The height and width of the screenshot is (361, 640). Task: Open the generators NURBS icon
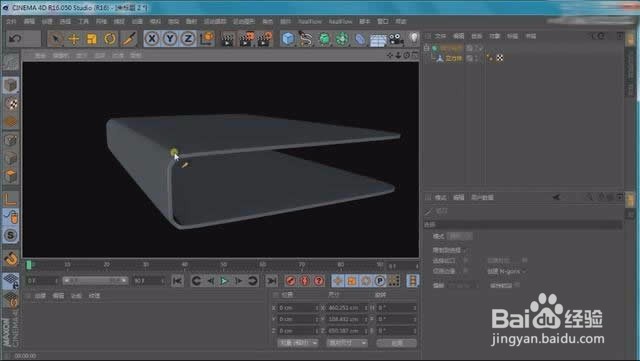(324, 39)
